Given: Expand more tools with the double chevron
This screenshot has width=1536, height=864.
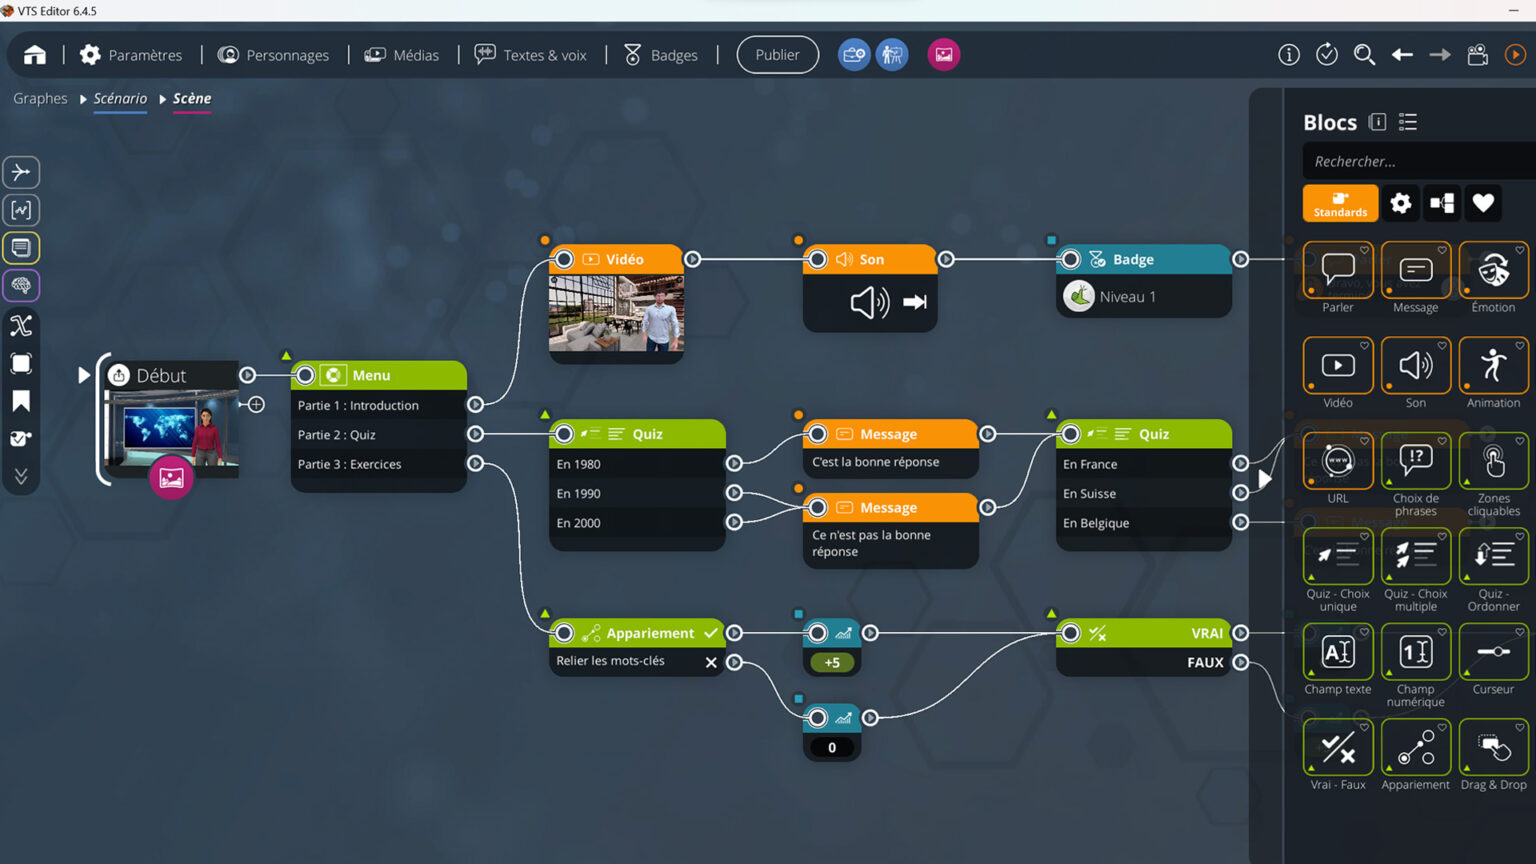Looking at the screenshot, I should point(21,475).
